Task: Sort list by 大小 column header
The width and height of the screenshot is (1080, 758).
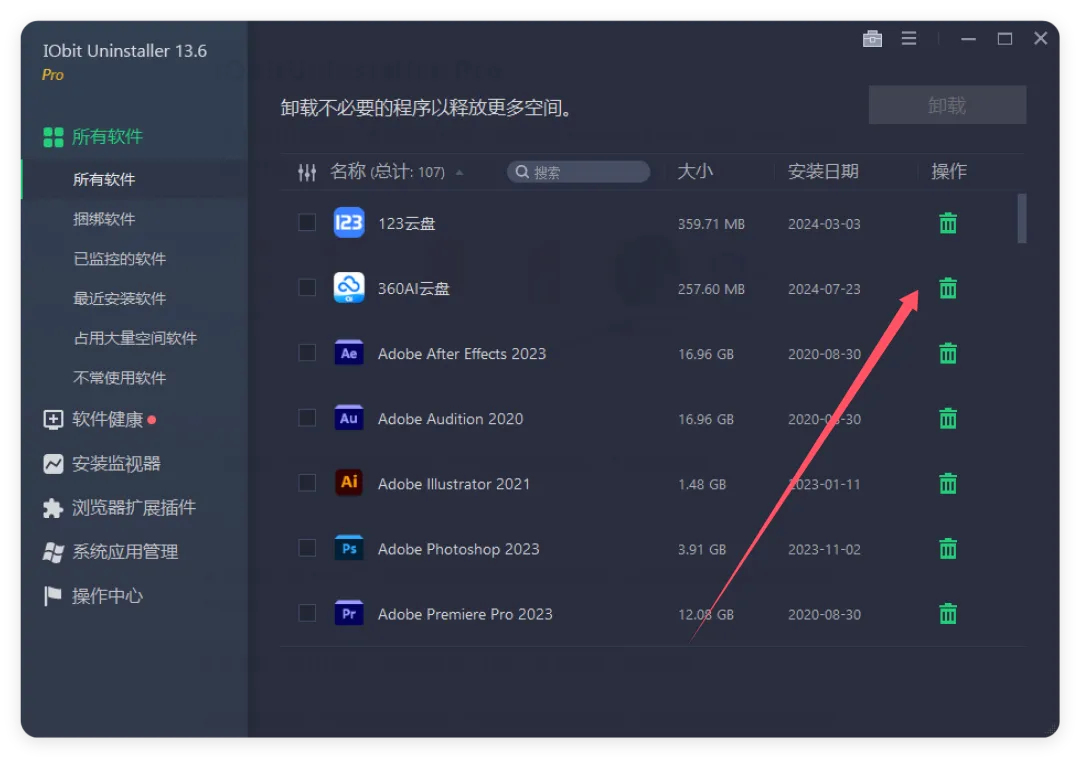Action: pos(694,171)
